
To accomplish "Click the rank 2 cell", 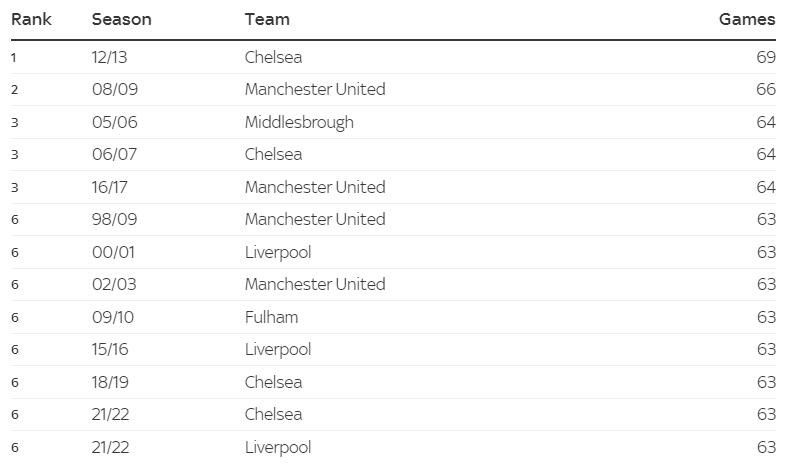I will tap(15, 89).
